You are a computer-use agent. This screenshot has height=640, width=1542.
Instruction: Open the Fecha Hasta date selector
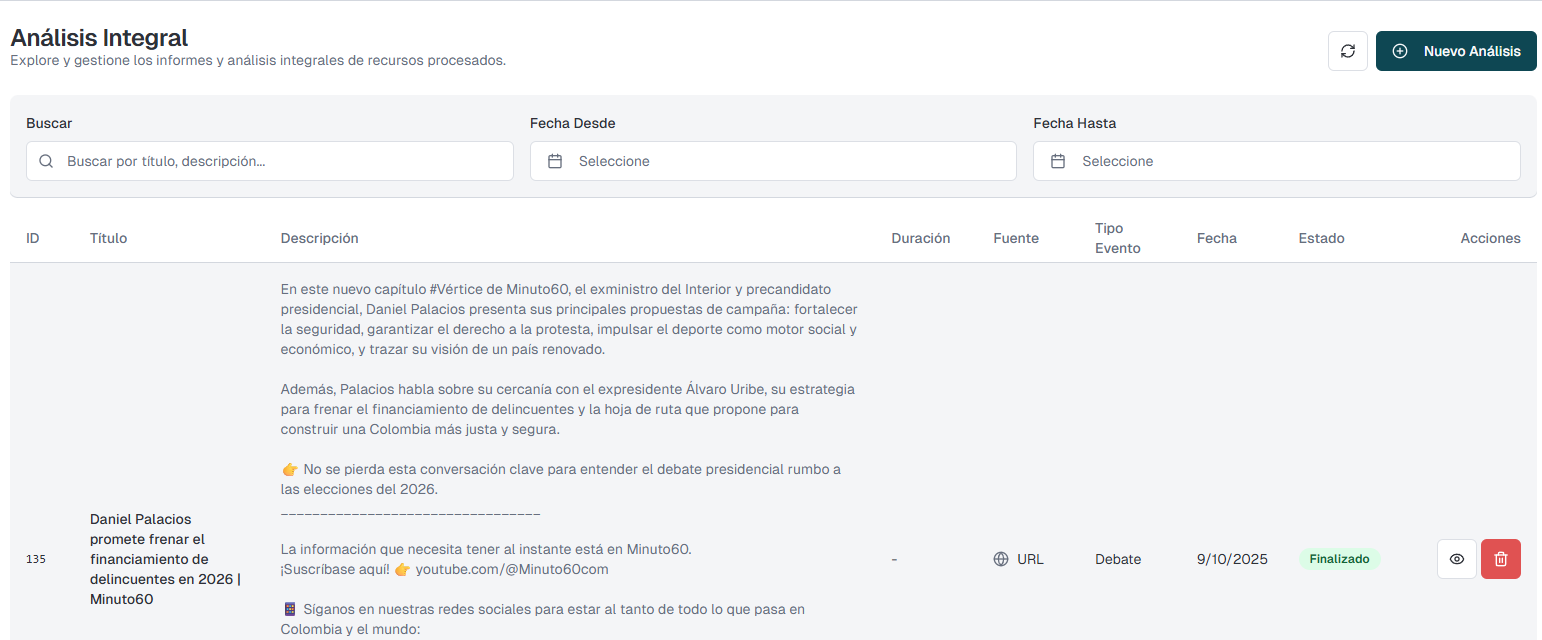(1276, 160)
